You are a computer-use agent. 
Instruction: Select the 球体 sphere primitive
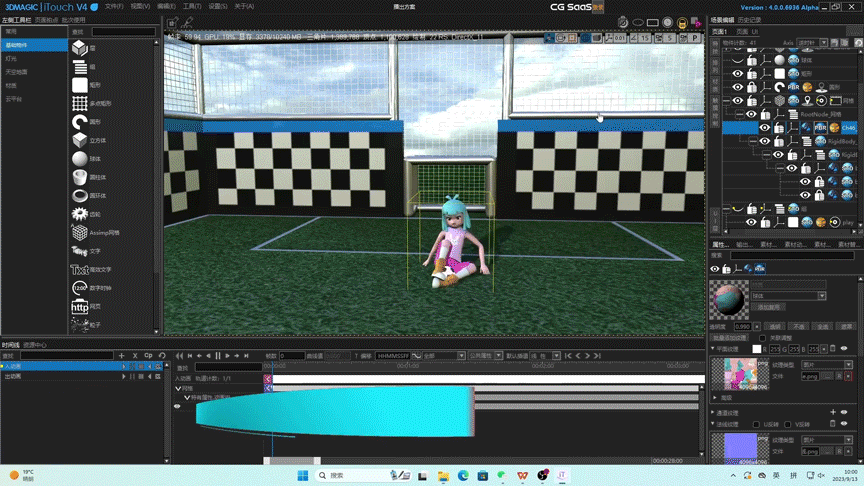click(x=80, y=159)
